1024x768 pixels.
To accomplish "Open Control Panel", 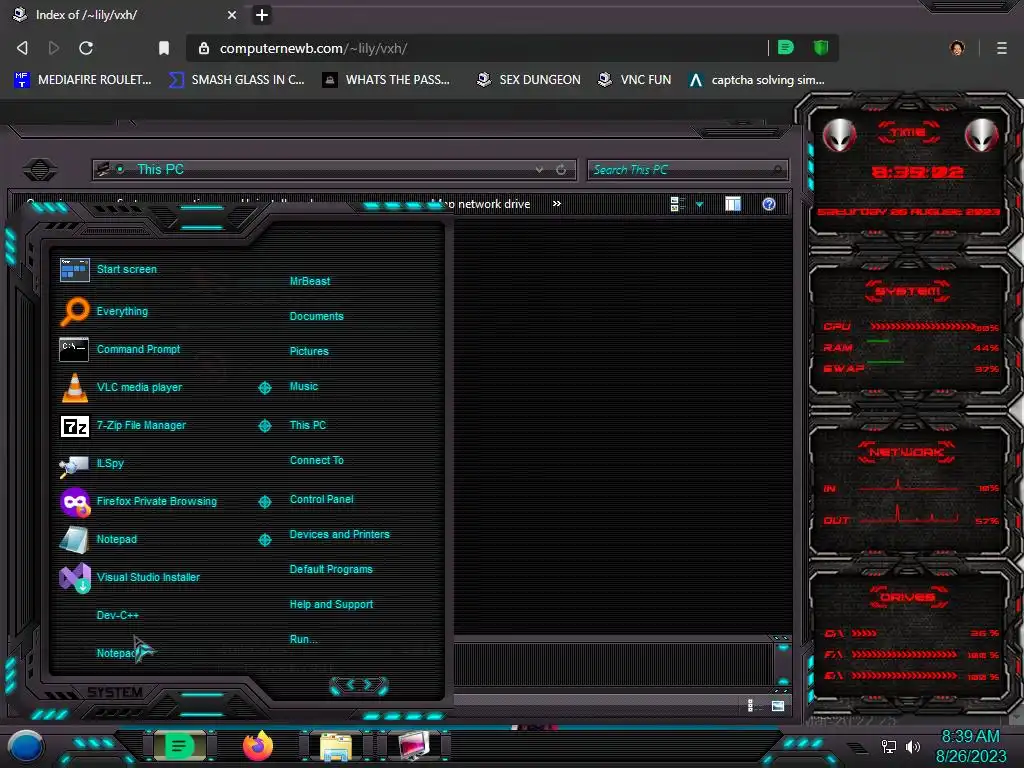I will click(x=321, y=500).
